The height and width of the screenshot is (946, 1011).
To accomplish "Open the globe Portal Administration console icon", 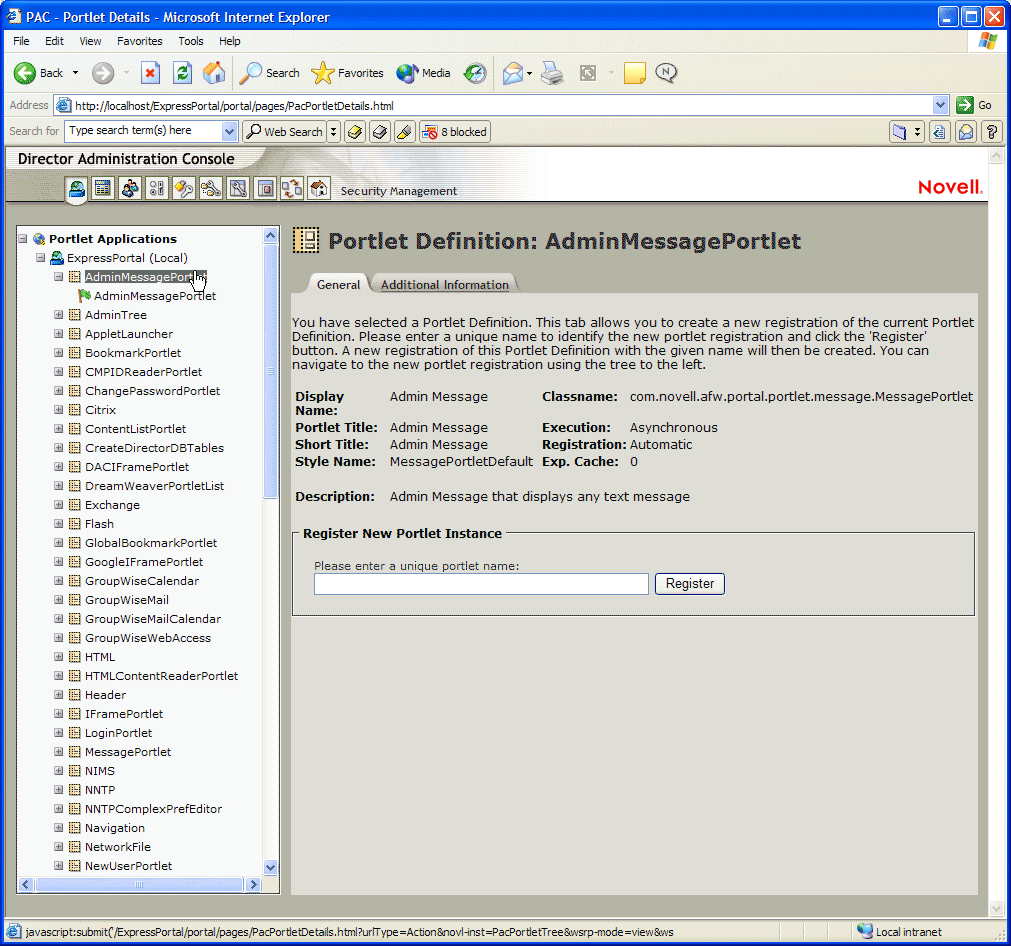I will point(77,189).
